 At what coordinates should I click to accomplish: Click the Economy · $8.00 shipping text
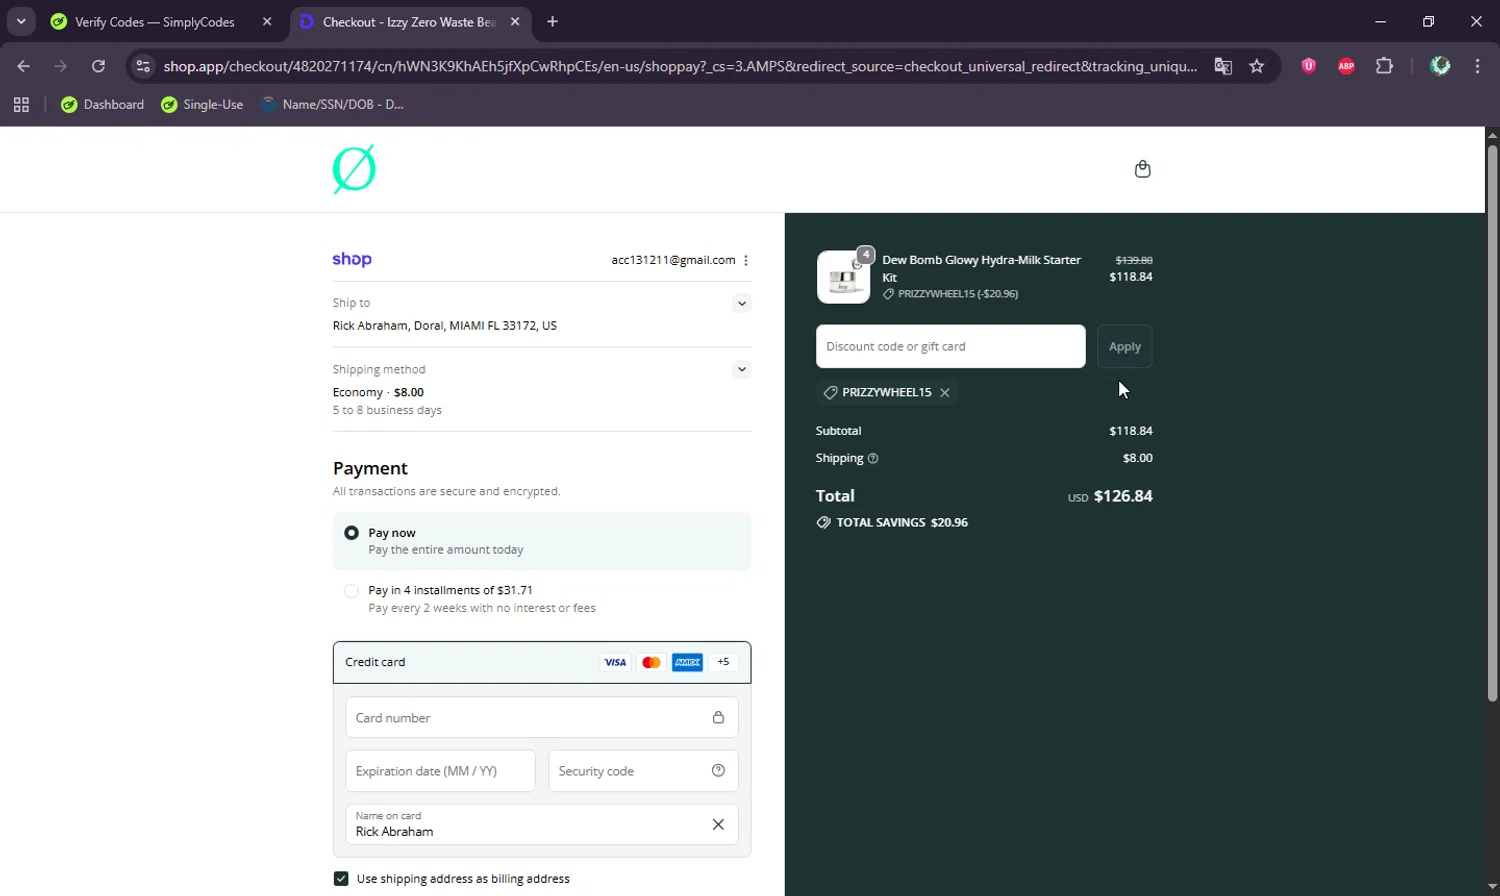pyautogui.click(x=378, y=392)
